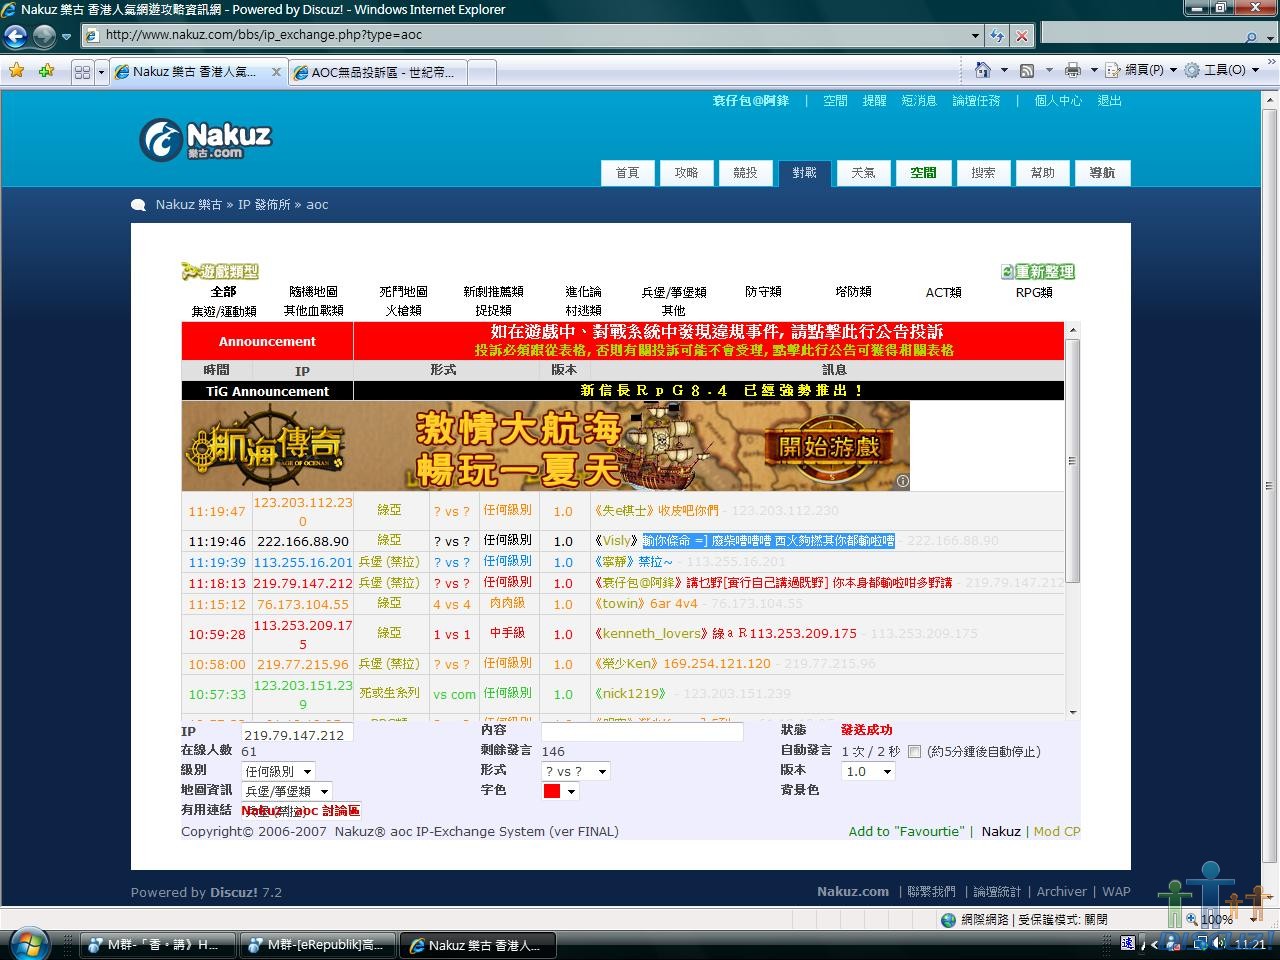Open the 形式 format dropdown
This screenshot has width=1280, height=960.
pos(575,771)
